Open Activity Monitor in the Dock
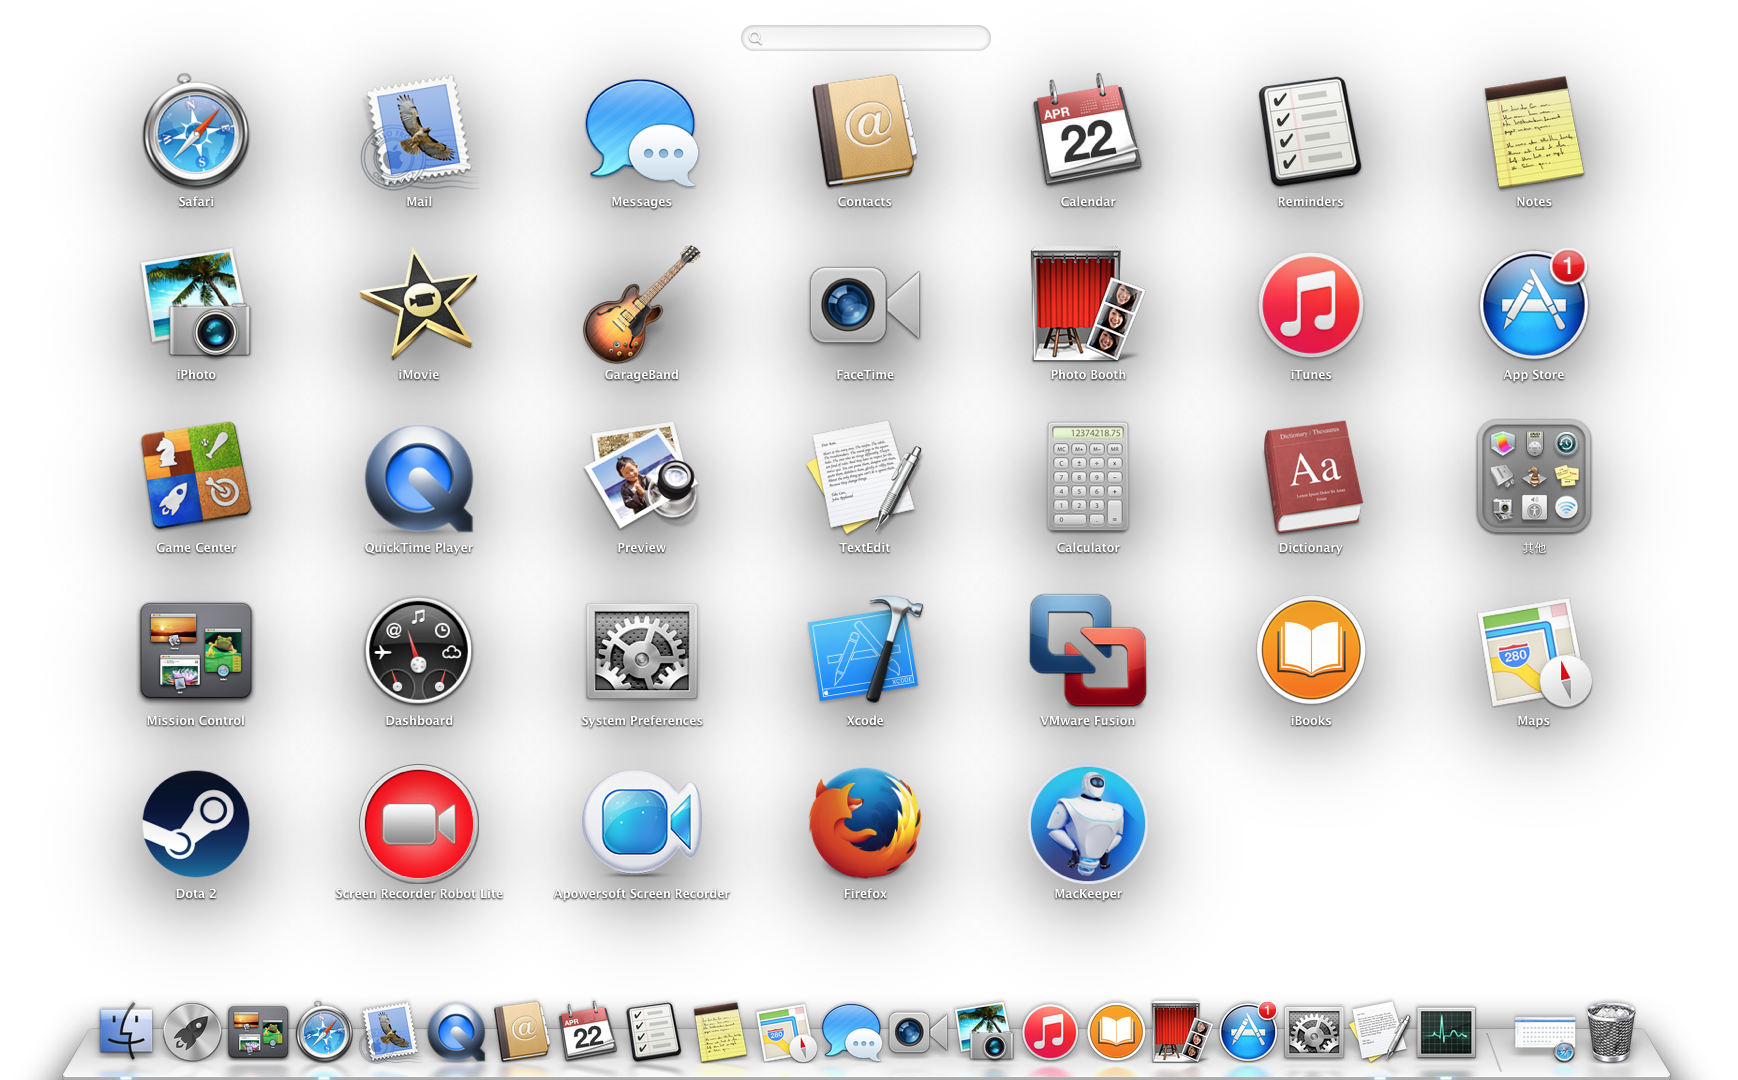The image size is (1738, 1080). click(x=1446, y=1032)
